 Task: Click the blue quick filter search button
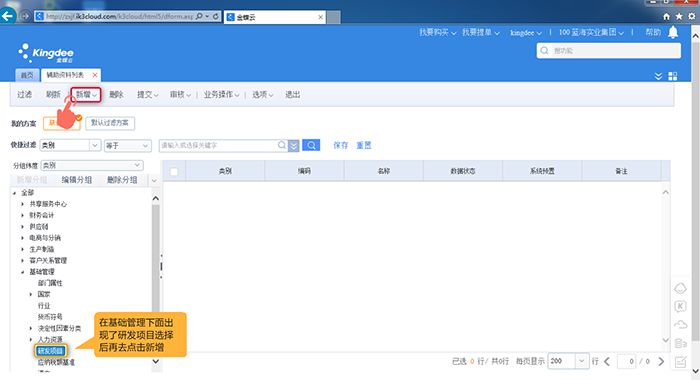tap(311, 145)
